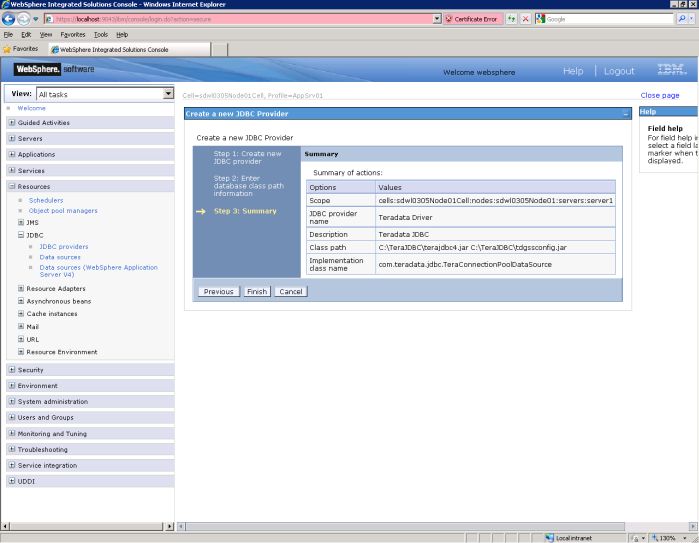699x543 pixels.
Task: Click the URL address bar field
Action: (239, 19)
